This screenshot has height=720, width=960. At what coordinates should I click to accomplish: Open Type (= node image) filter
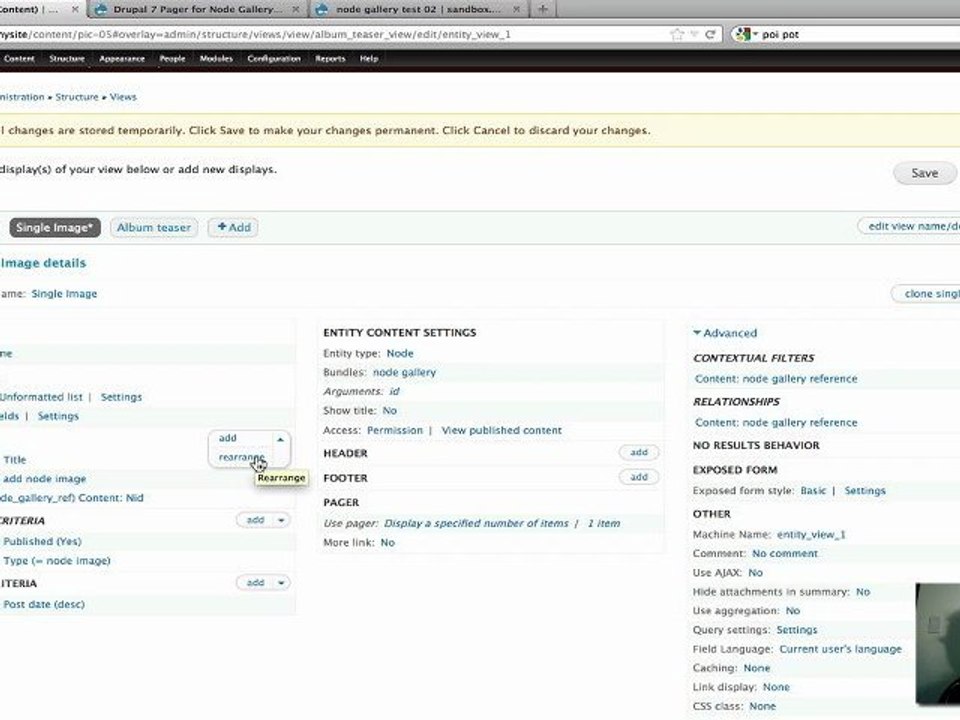coord(57,560)
